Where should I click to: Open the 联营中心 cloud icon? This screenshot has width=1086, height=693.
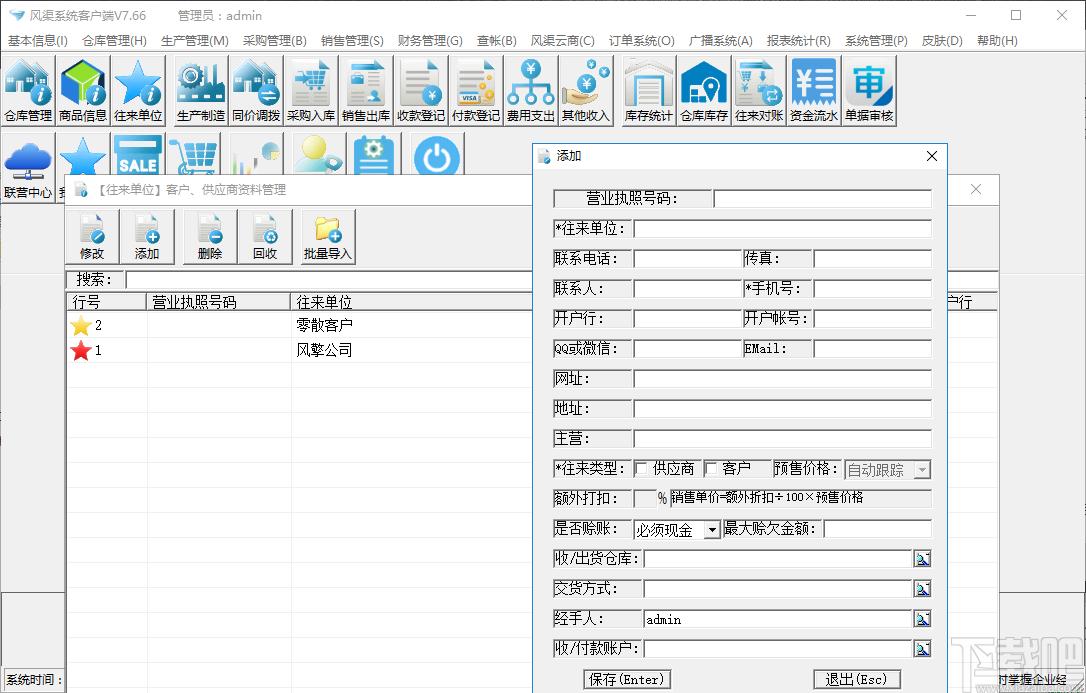pos(28,168)
